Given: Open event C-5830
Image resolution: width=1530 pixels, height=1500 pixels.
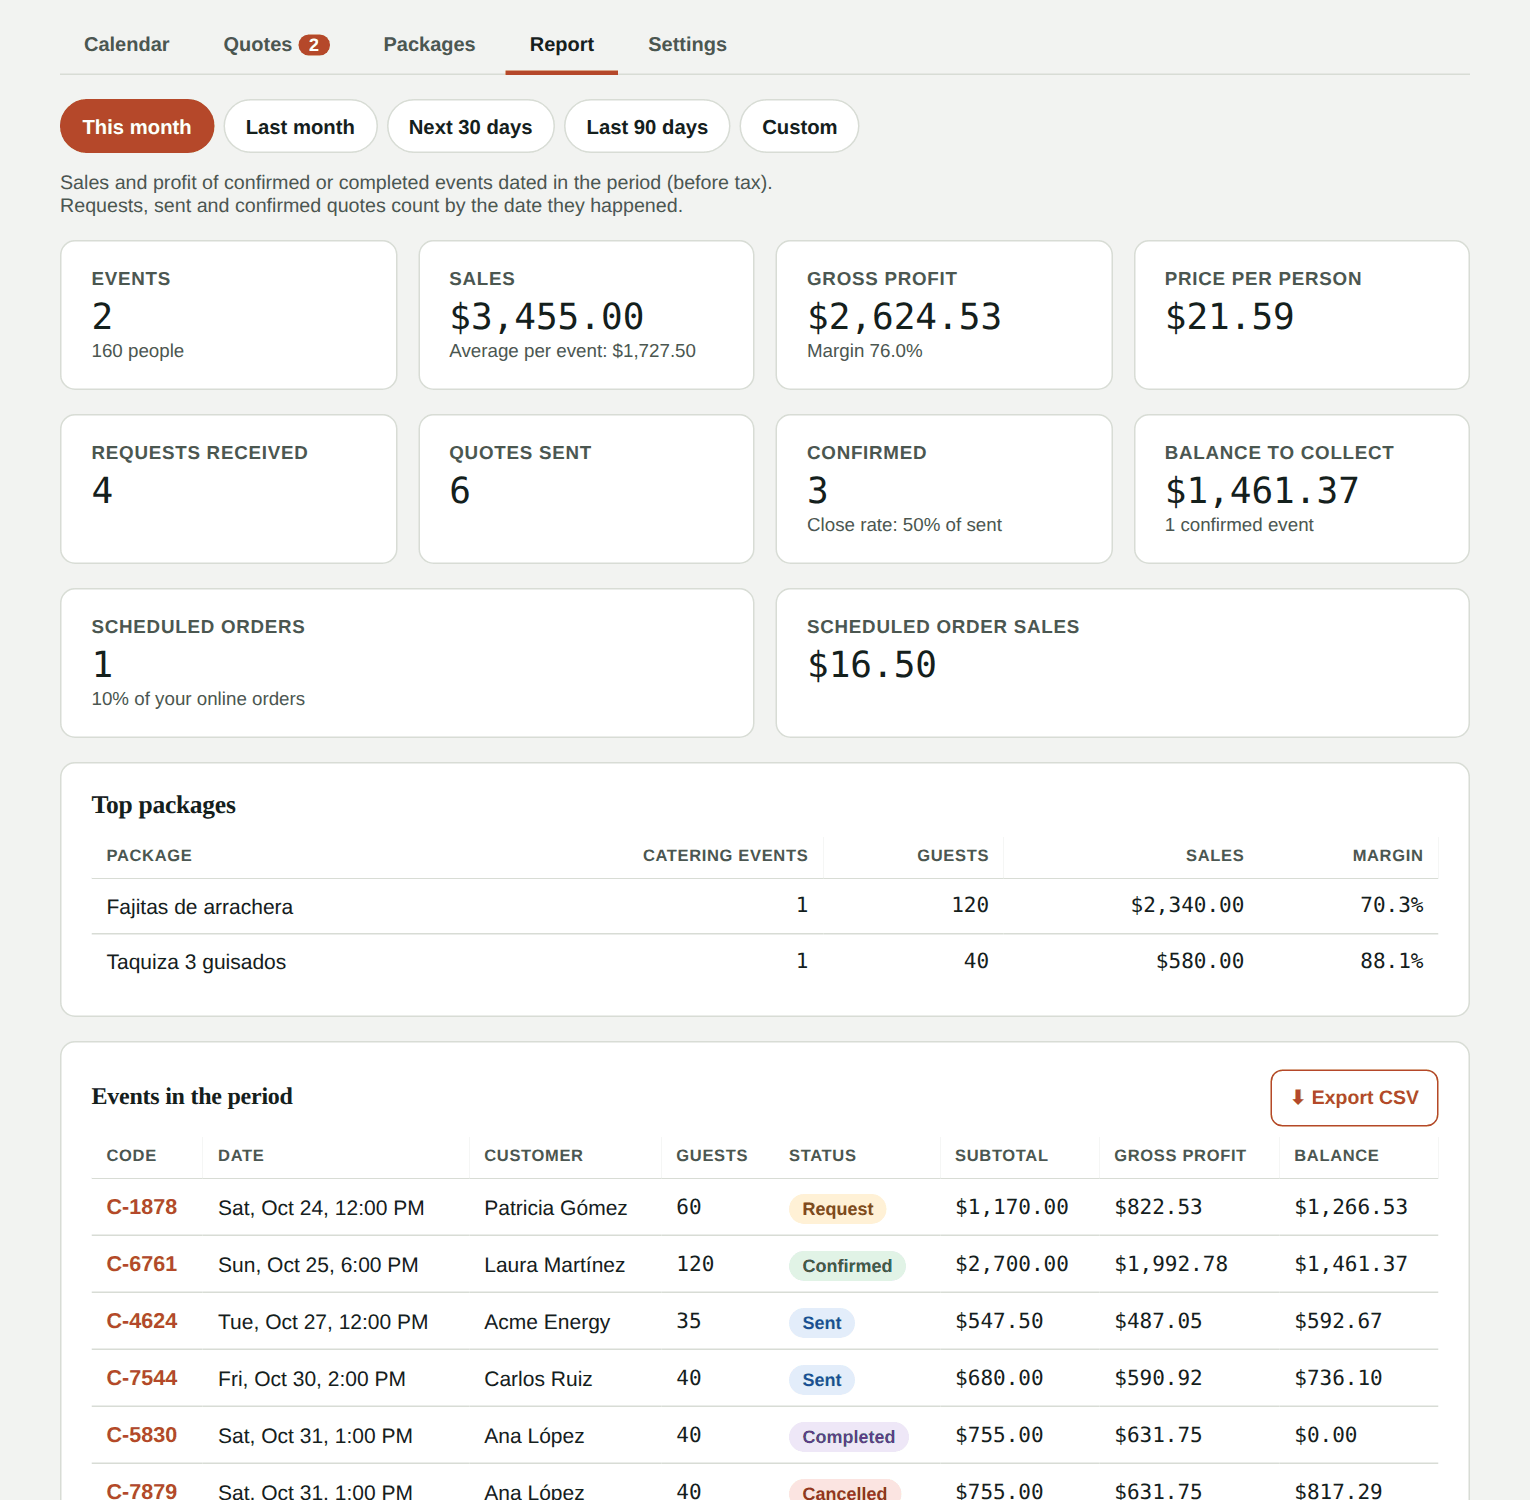Looking at the screenshot, I should point(141,1435).
